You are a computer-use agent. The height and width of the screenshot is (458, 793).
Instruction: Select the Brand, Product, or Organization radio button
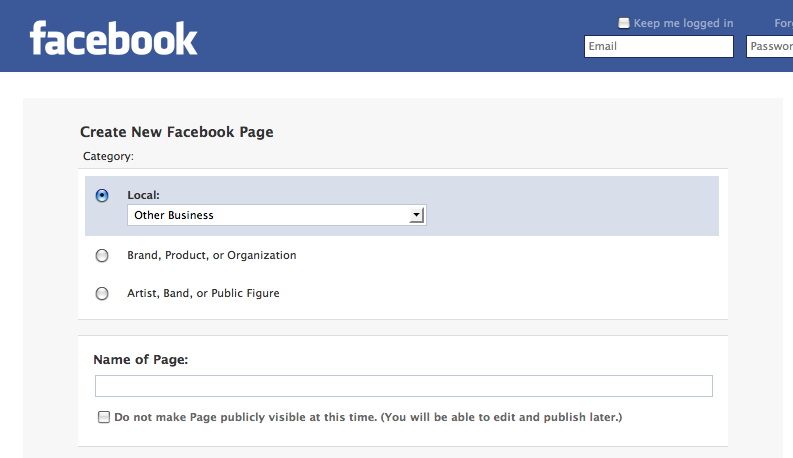pos(102,256)
